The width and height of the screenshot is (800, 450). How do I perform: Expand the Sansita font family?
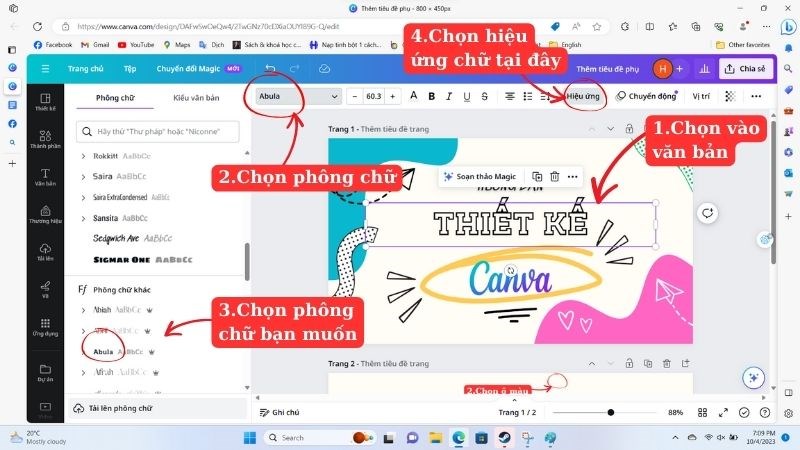tap(83, 218)
